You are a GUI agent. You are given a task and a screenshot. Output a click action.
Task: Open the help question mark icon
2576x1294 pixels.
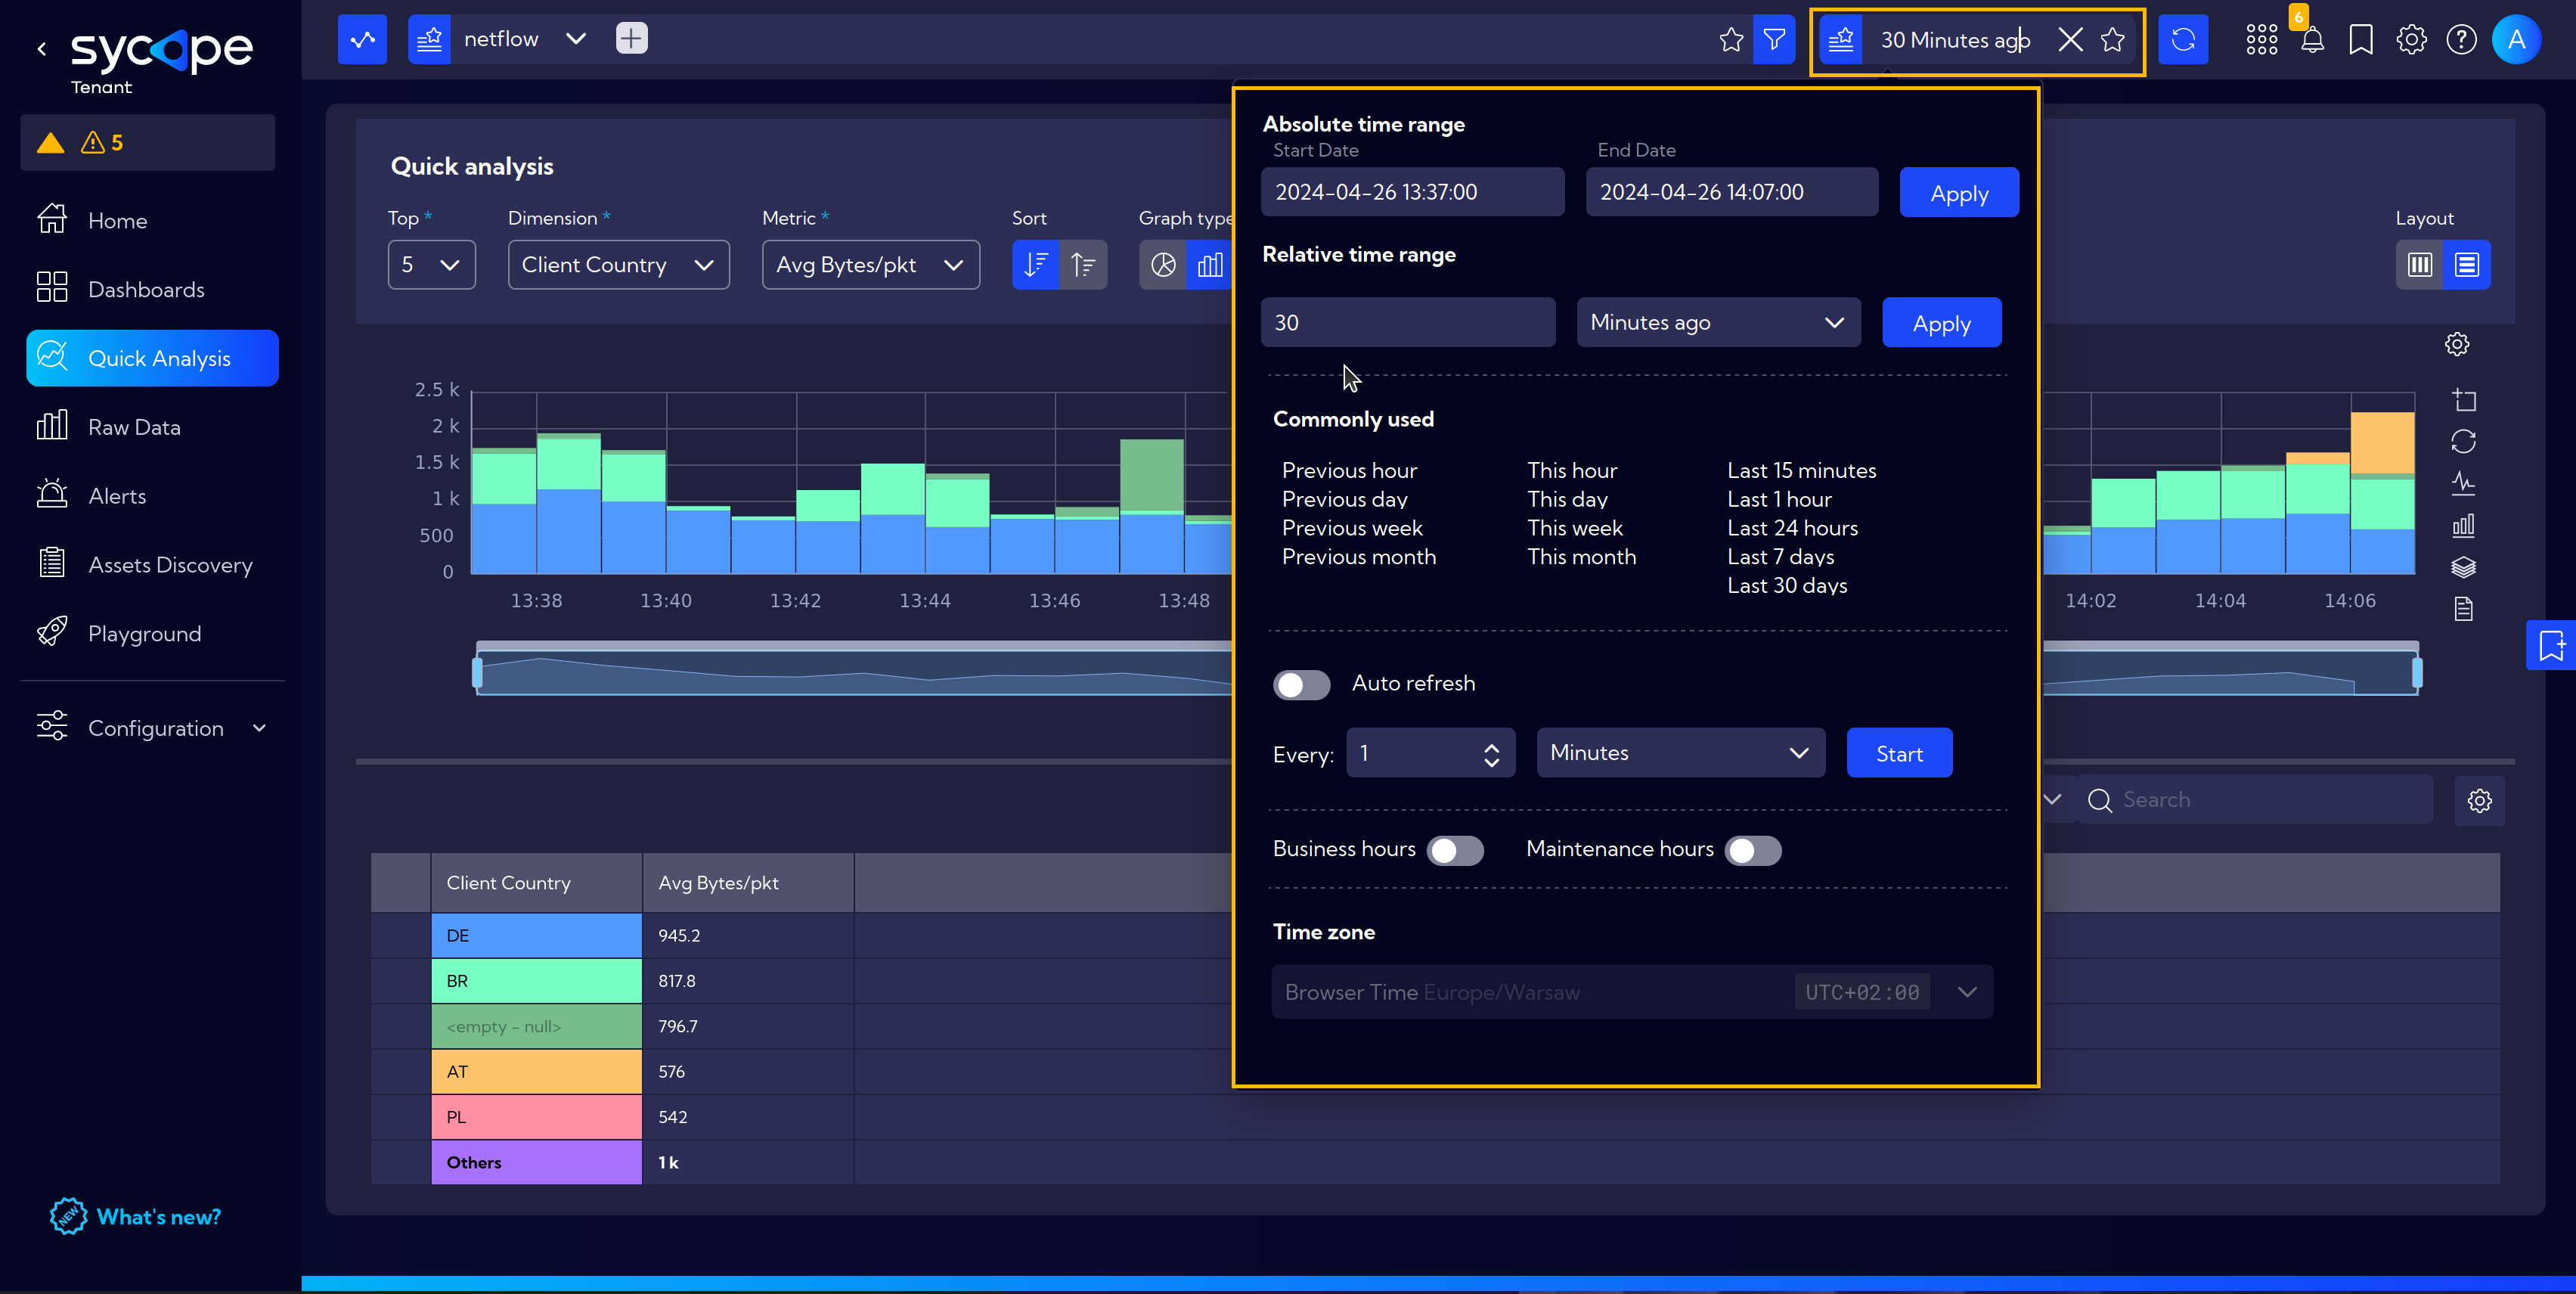tap(2461, 40)
